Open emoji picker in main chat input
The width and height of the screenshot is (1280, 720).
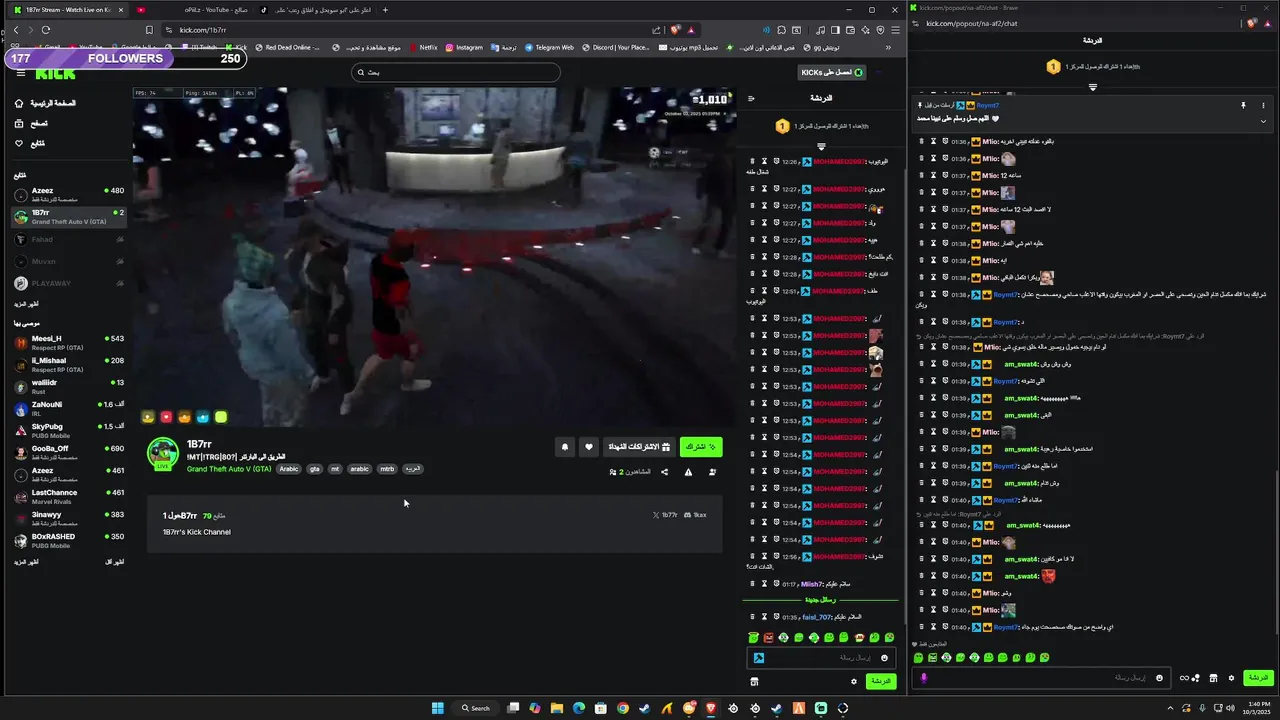pos(885,658)
